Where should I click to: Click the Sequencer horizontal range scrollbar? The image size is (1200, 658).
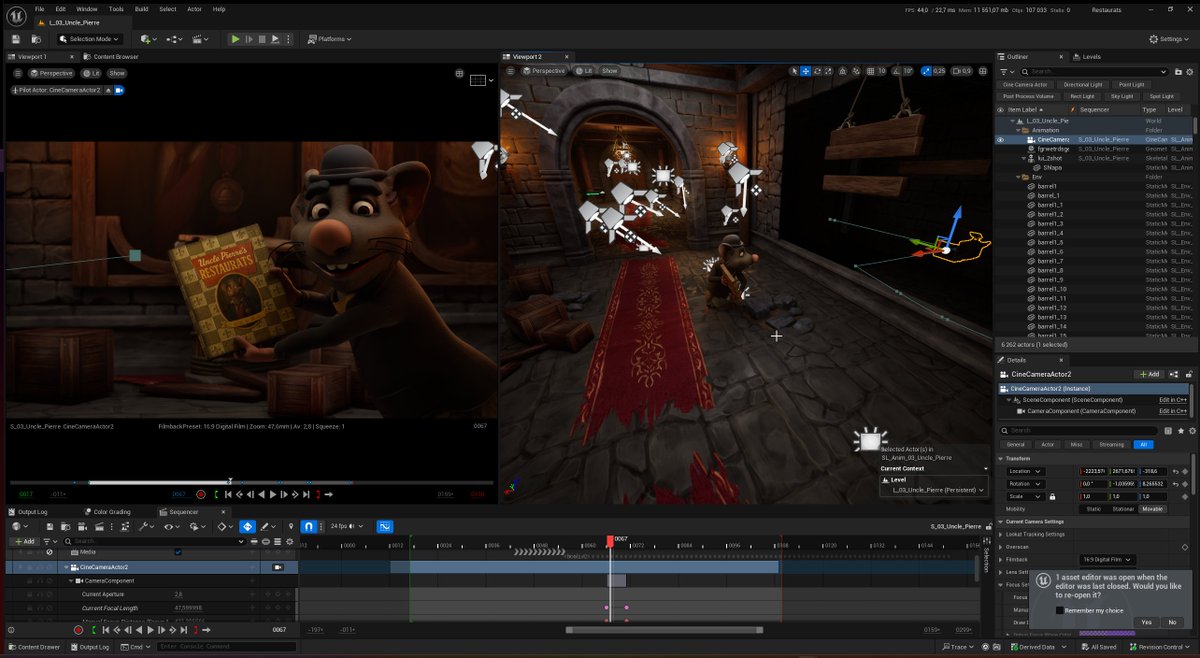[x=664, y=630]
